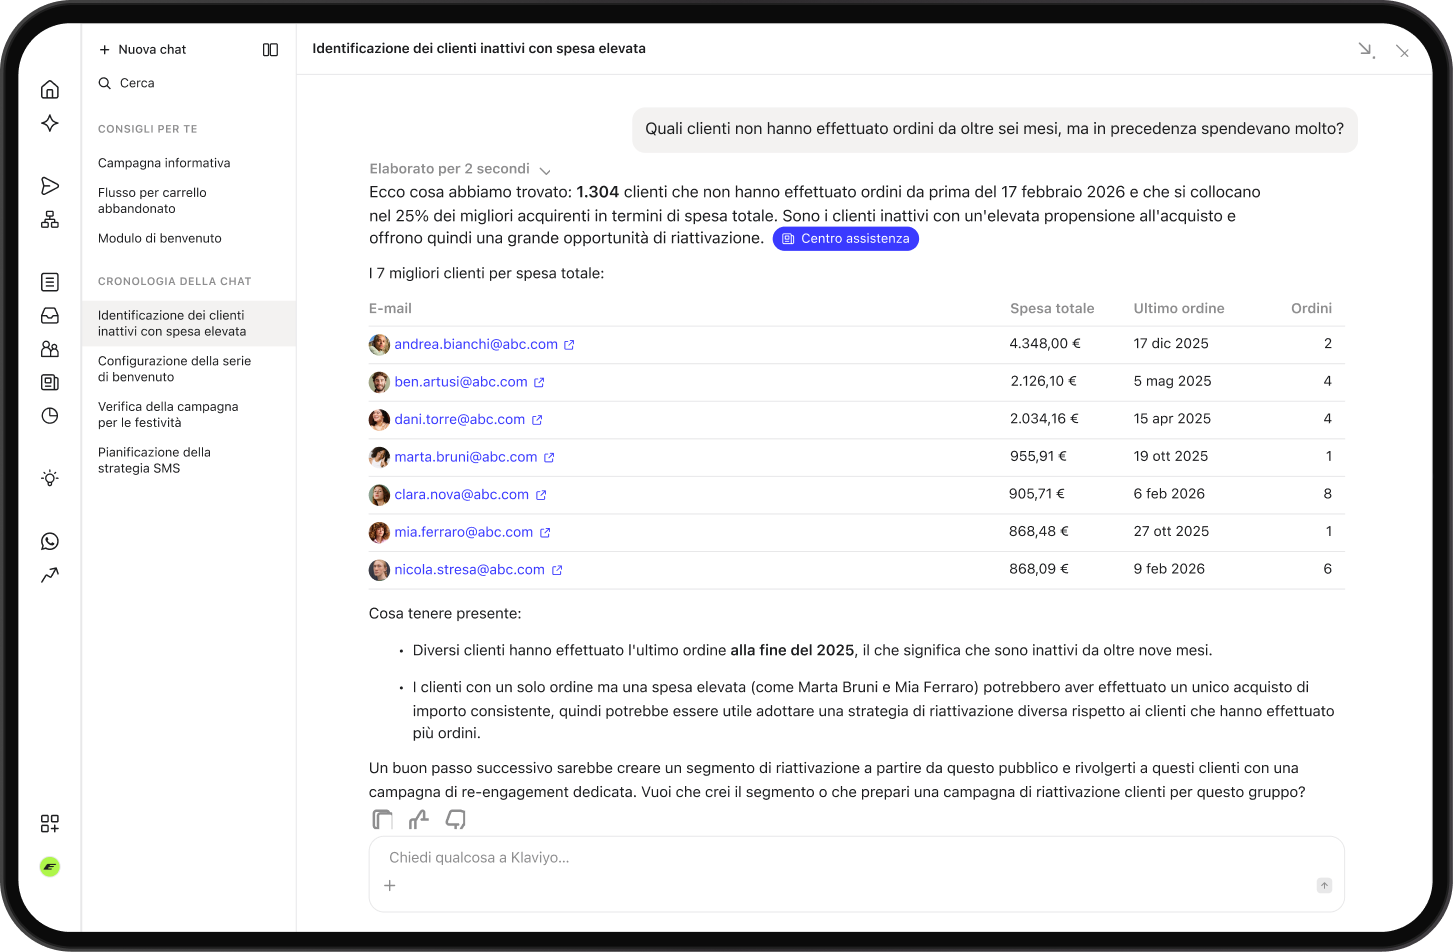Open Configurazione della serie di benvenuto chat
Screen dimensions: 1453x952
tap(175, 369)
